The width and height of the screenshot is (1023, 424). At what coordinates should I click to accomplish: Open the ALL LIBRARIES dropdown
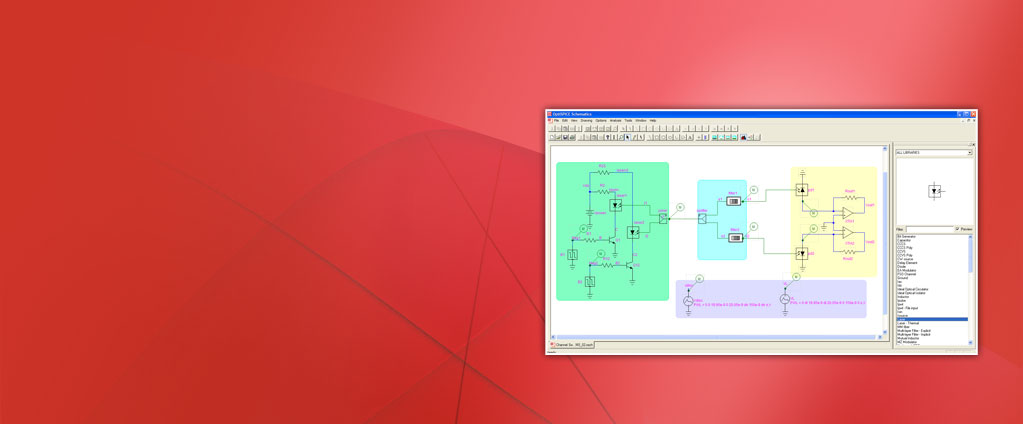pyautogui.click(x=968, y=153)
